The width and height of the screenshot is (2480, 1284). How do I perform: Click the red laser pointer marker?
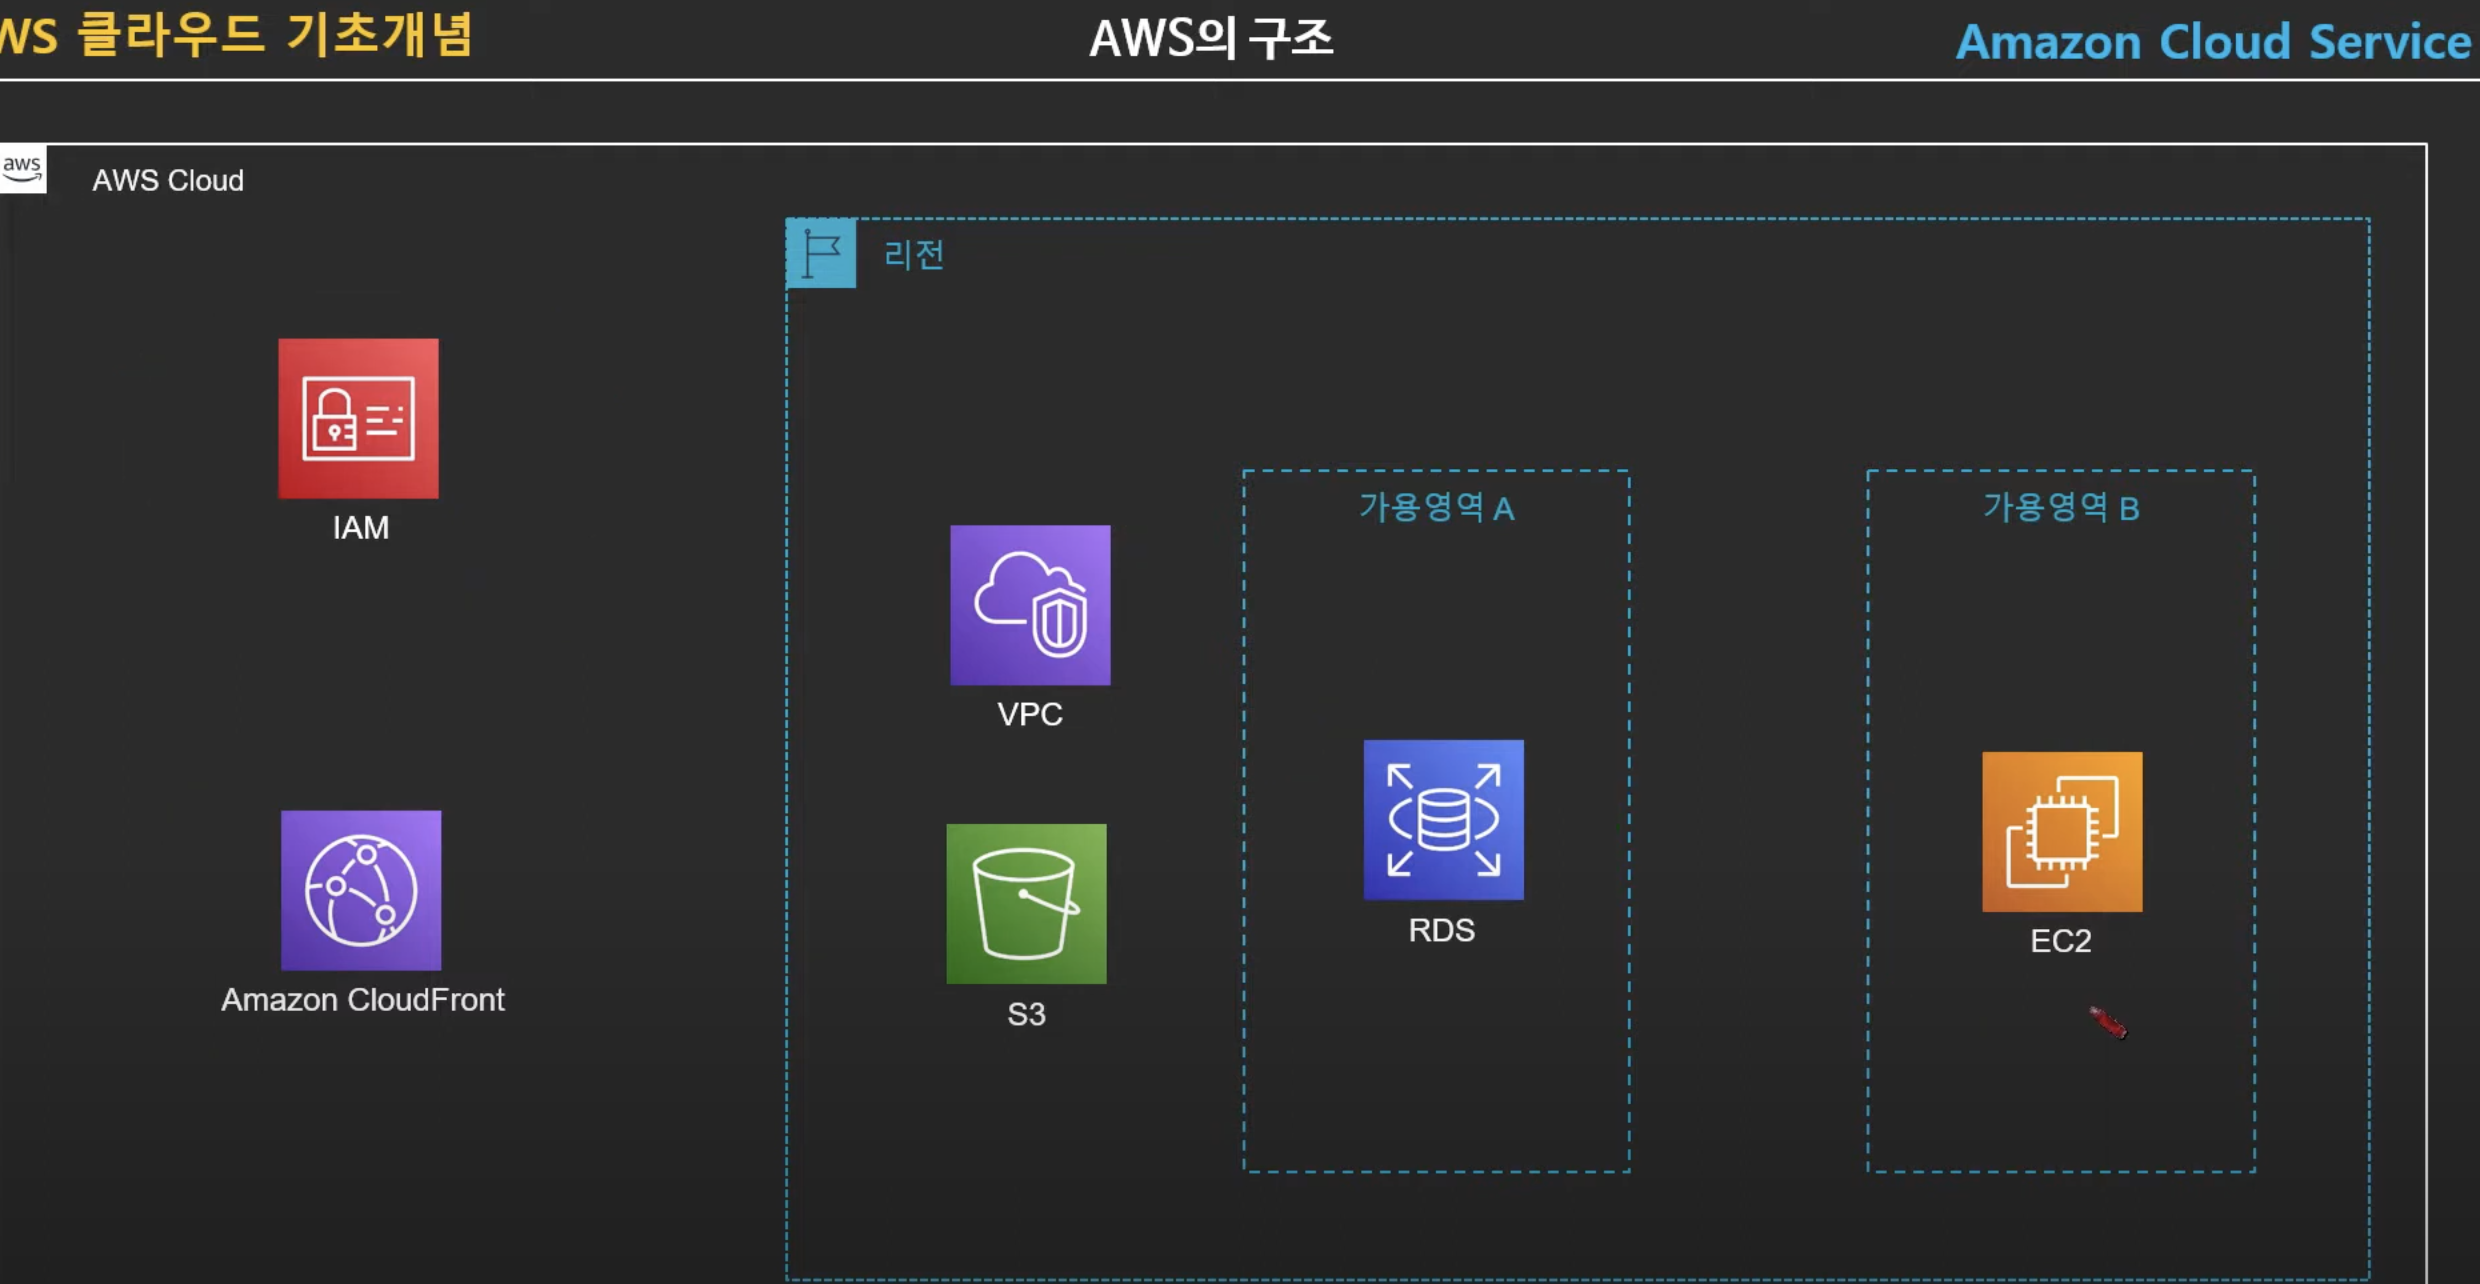2108,1023
